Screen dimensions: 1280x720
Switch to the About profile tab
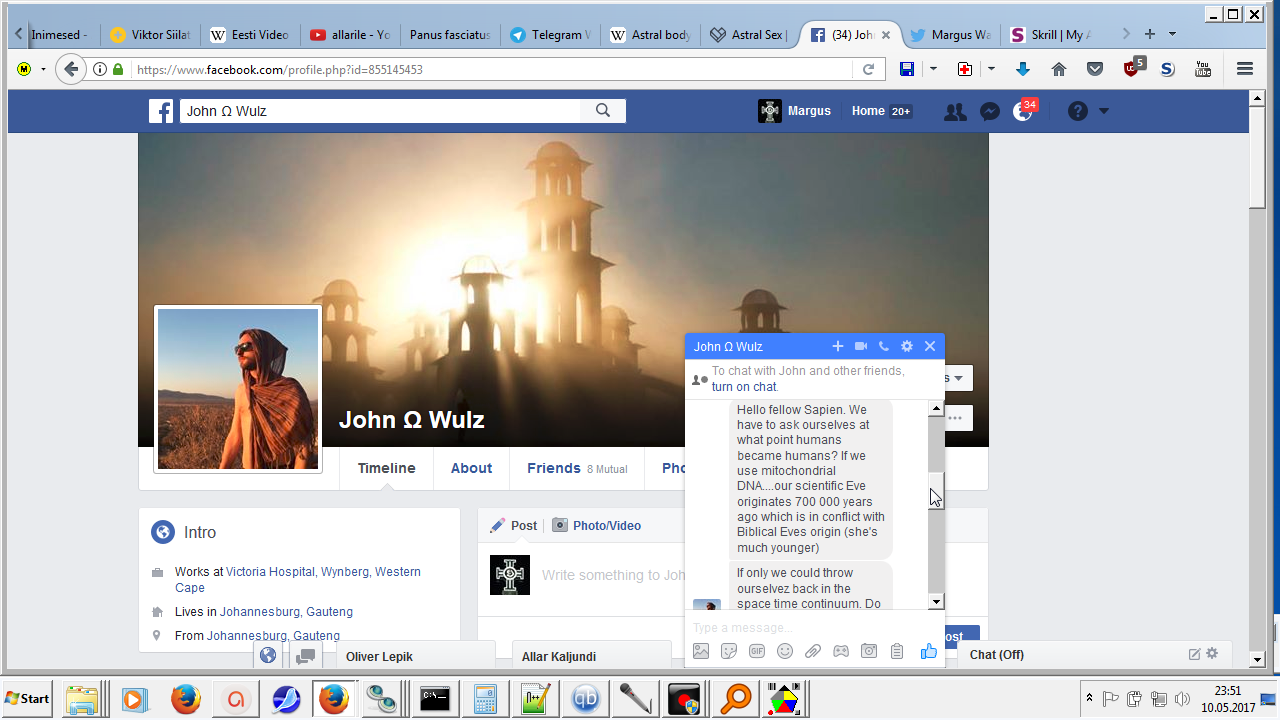pyautogui.click(x=471, y=468)
